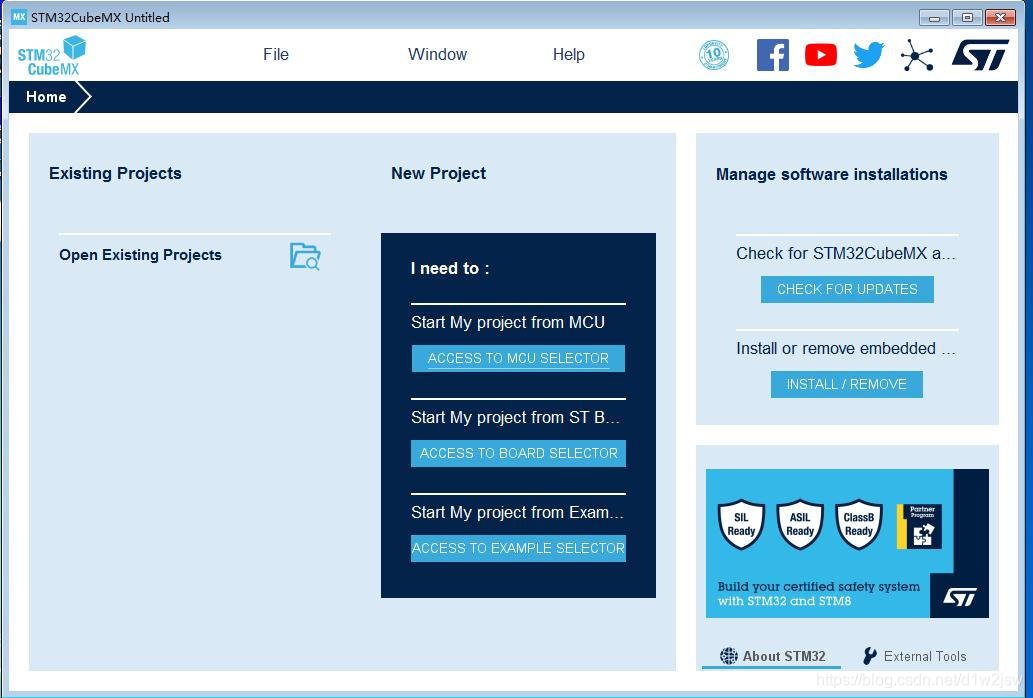
Task: Click 'Start My project from ST B…' text
Action: [515, 417]
